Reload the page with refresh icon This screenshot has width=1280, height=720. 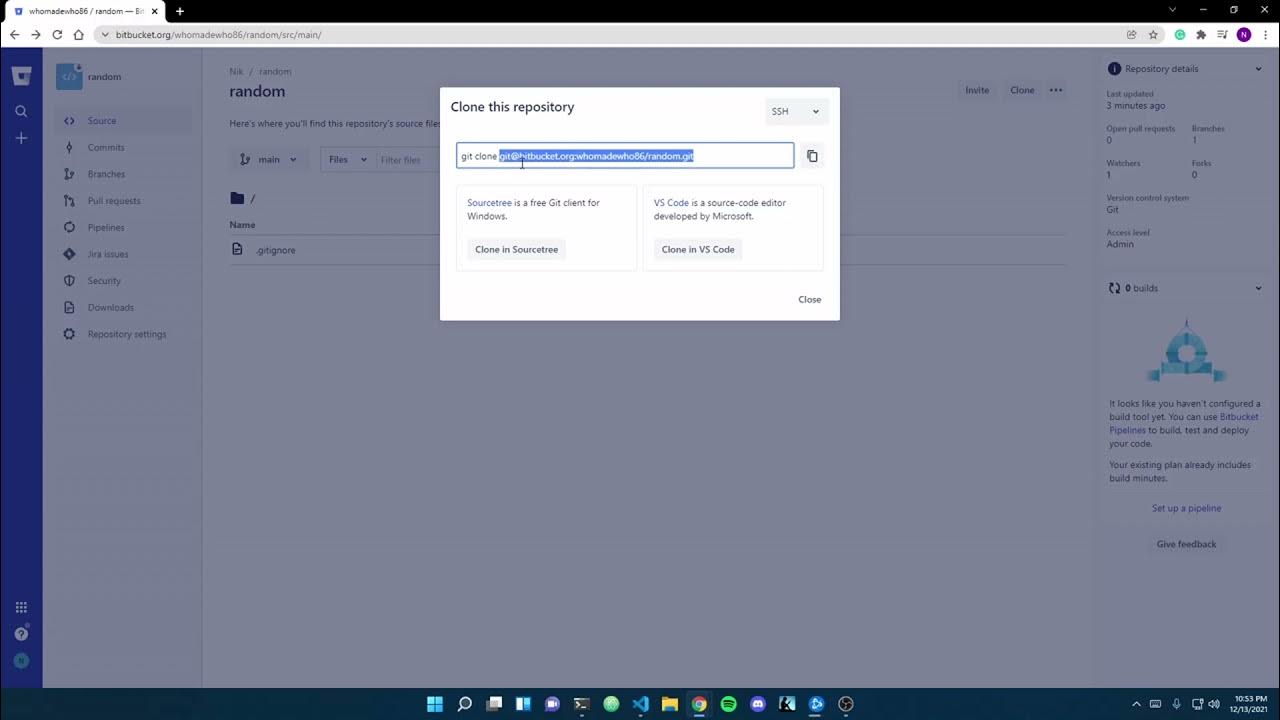[x=57, y=34]
